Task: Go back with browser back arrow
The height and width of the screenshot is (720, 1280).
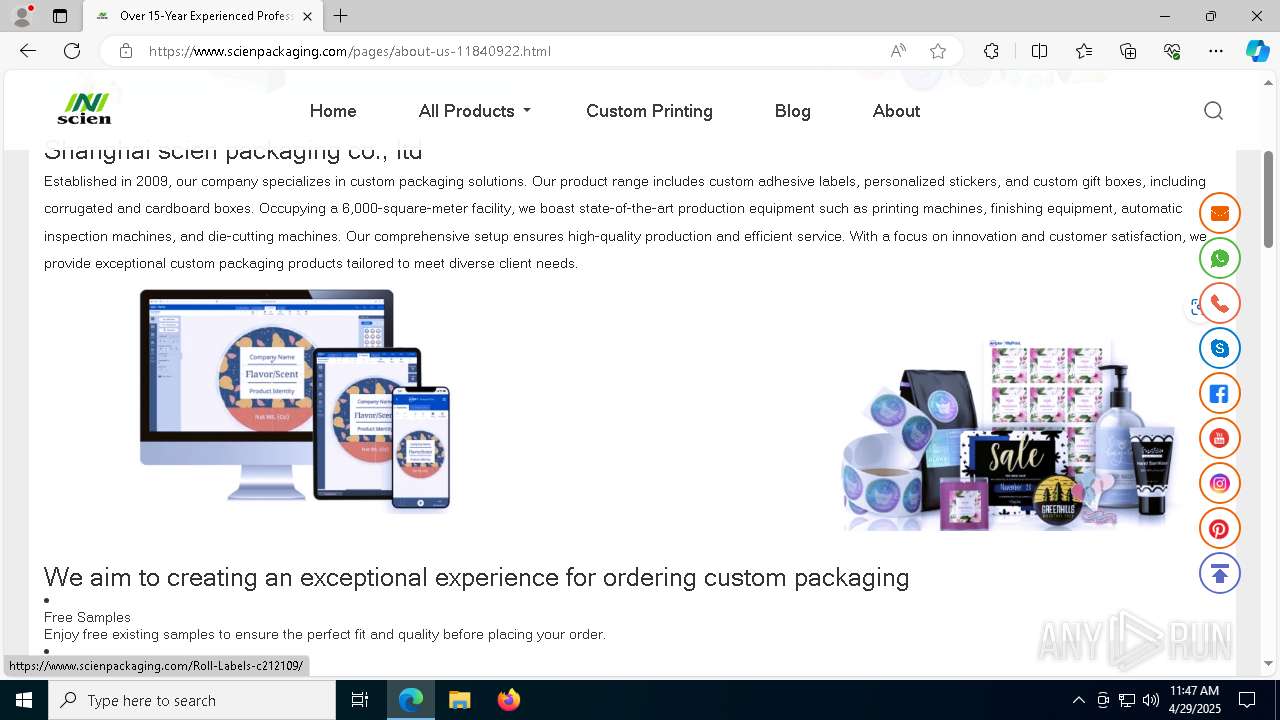Action: pyautogui.click(x=28, y=51)
